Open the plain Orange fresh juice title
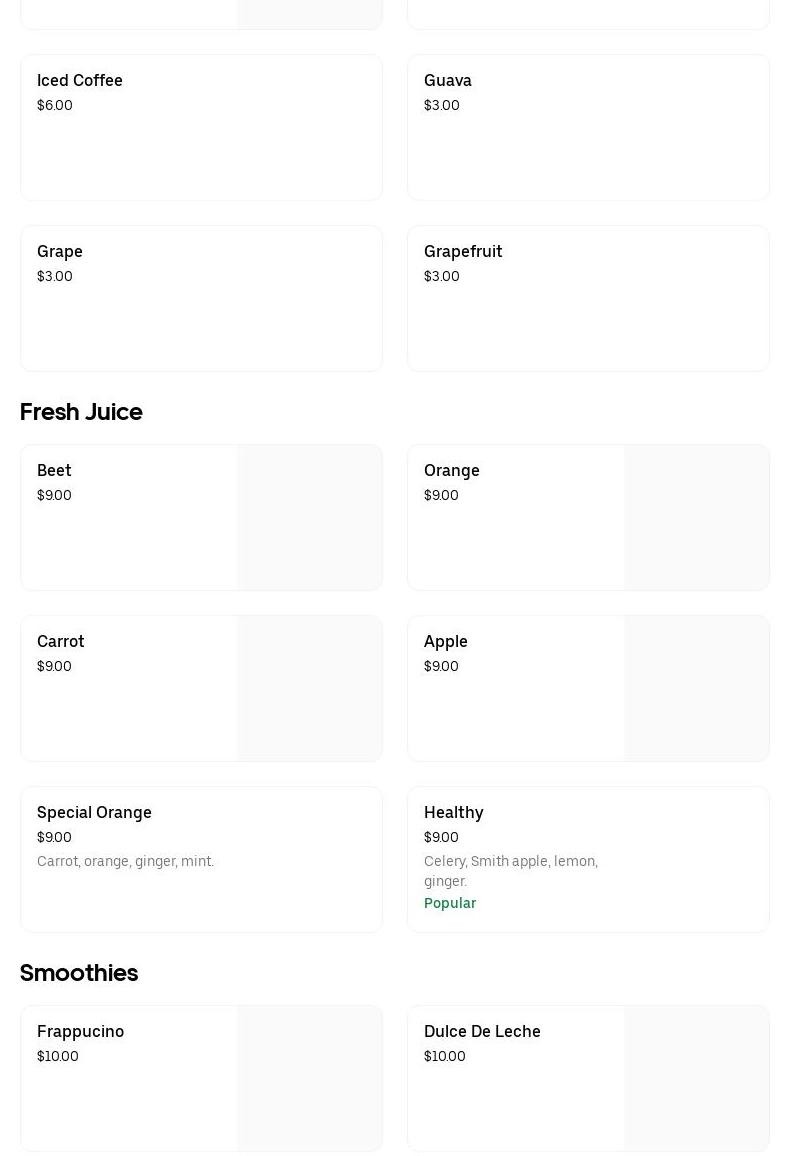 (x=452, y=471)
